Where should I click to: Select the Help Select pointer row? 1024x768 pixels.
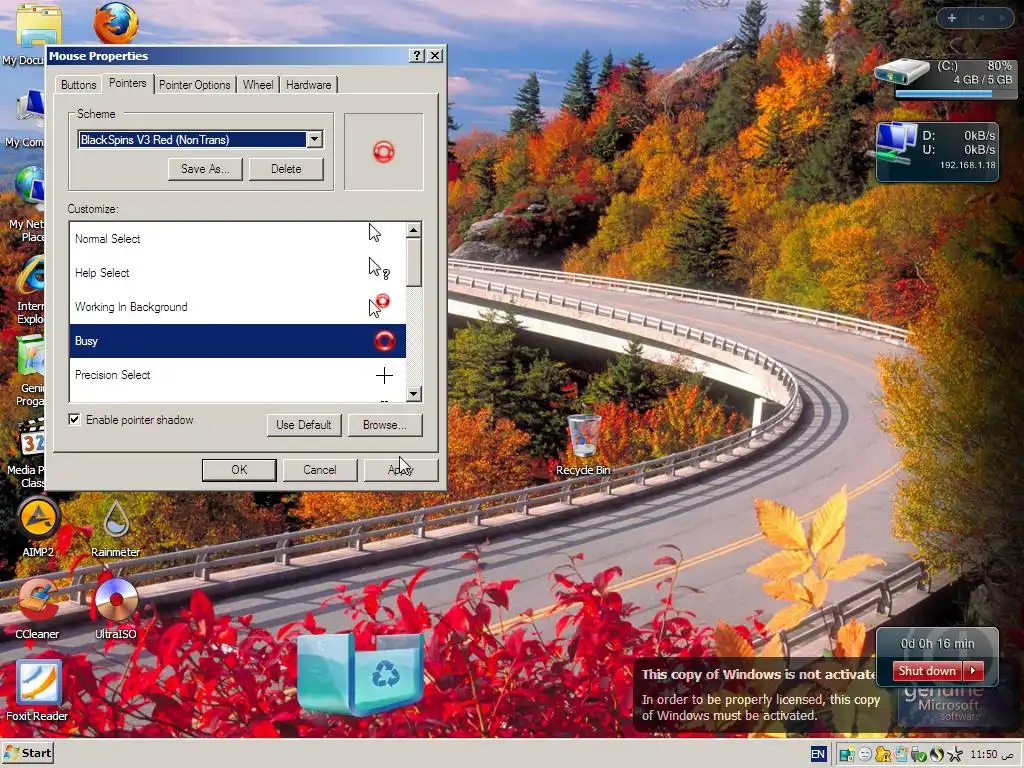point(237,273)
